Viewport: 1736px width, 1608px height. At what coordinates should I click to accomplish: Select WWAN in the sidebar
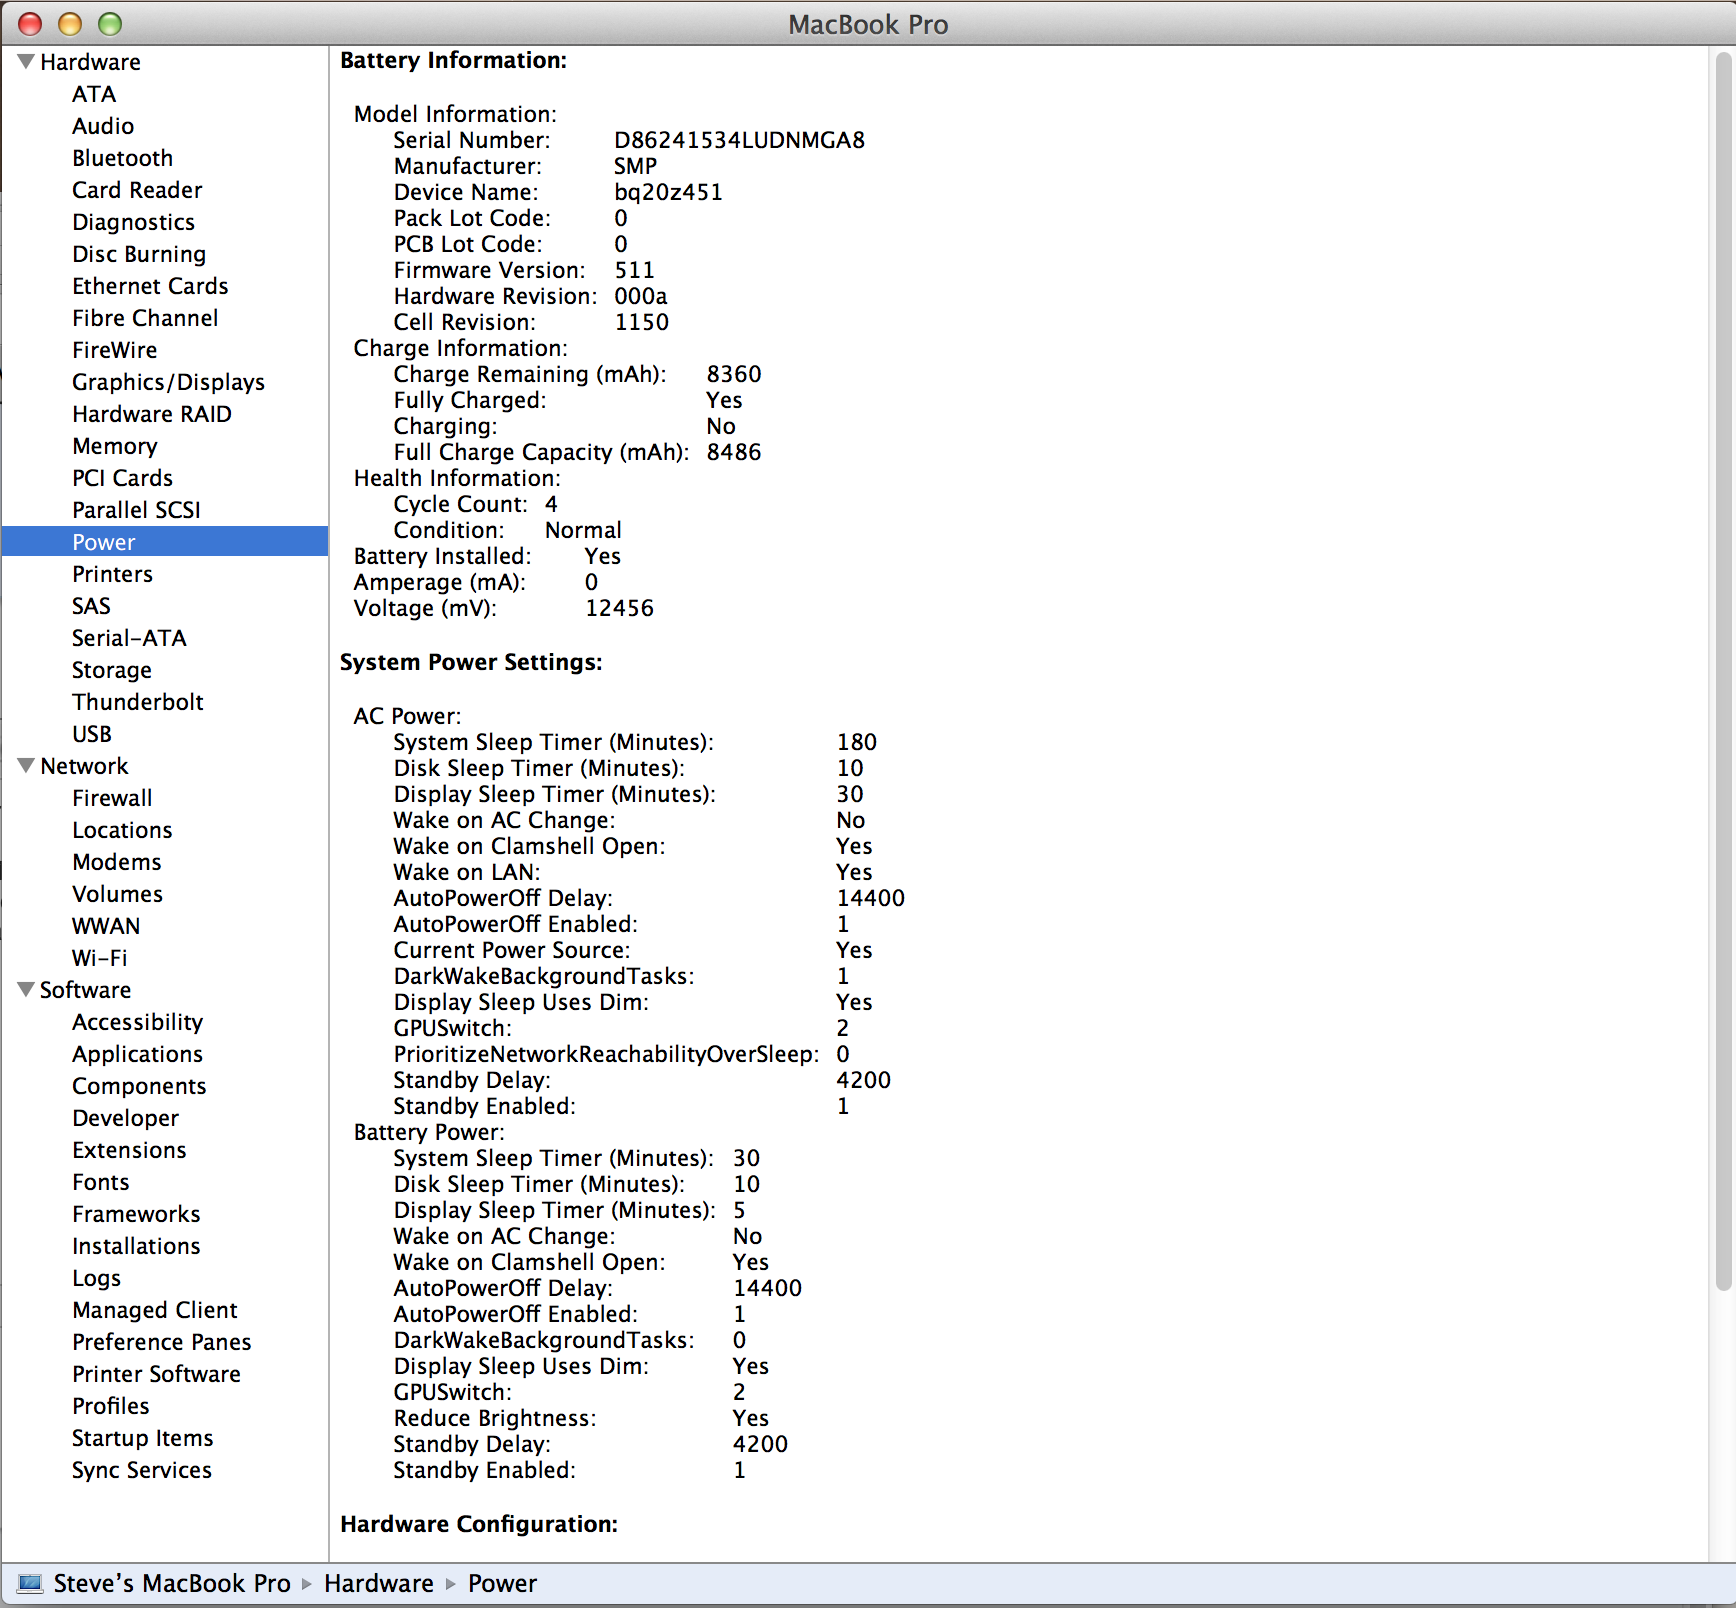(106, 926)
